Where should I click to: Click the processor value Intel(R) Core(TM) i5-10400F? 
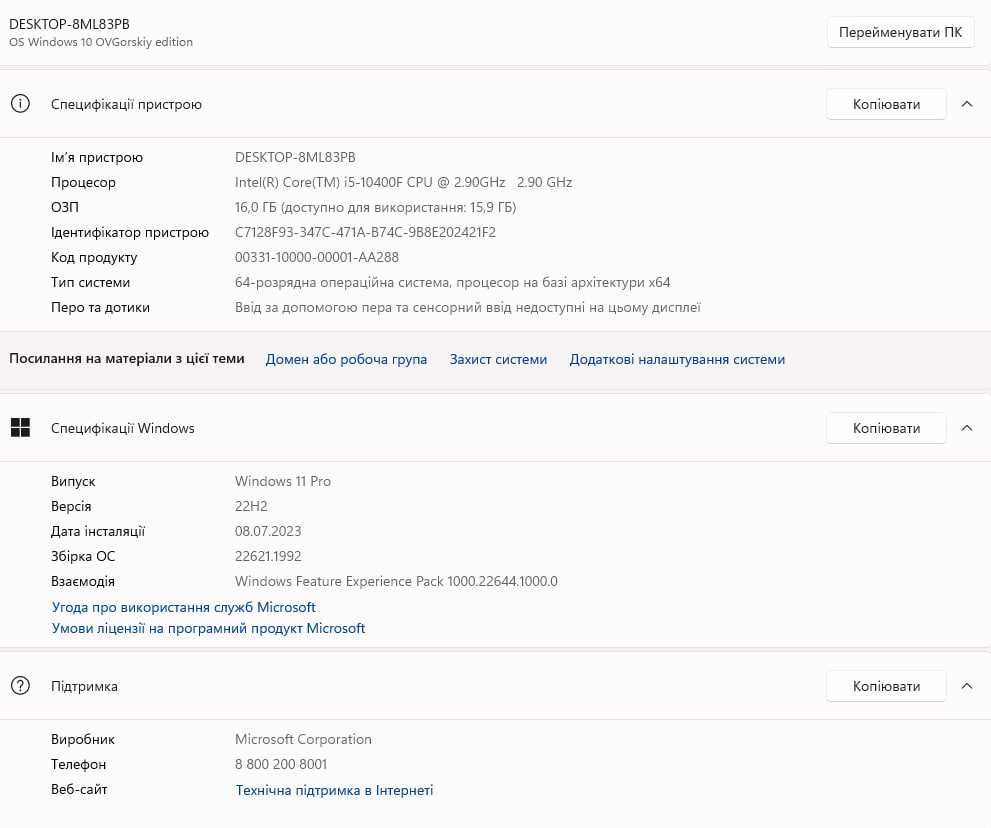coord(403,182)
